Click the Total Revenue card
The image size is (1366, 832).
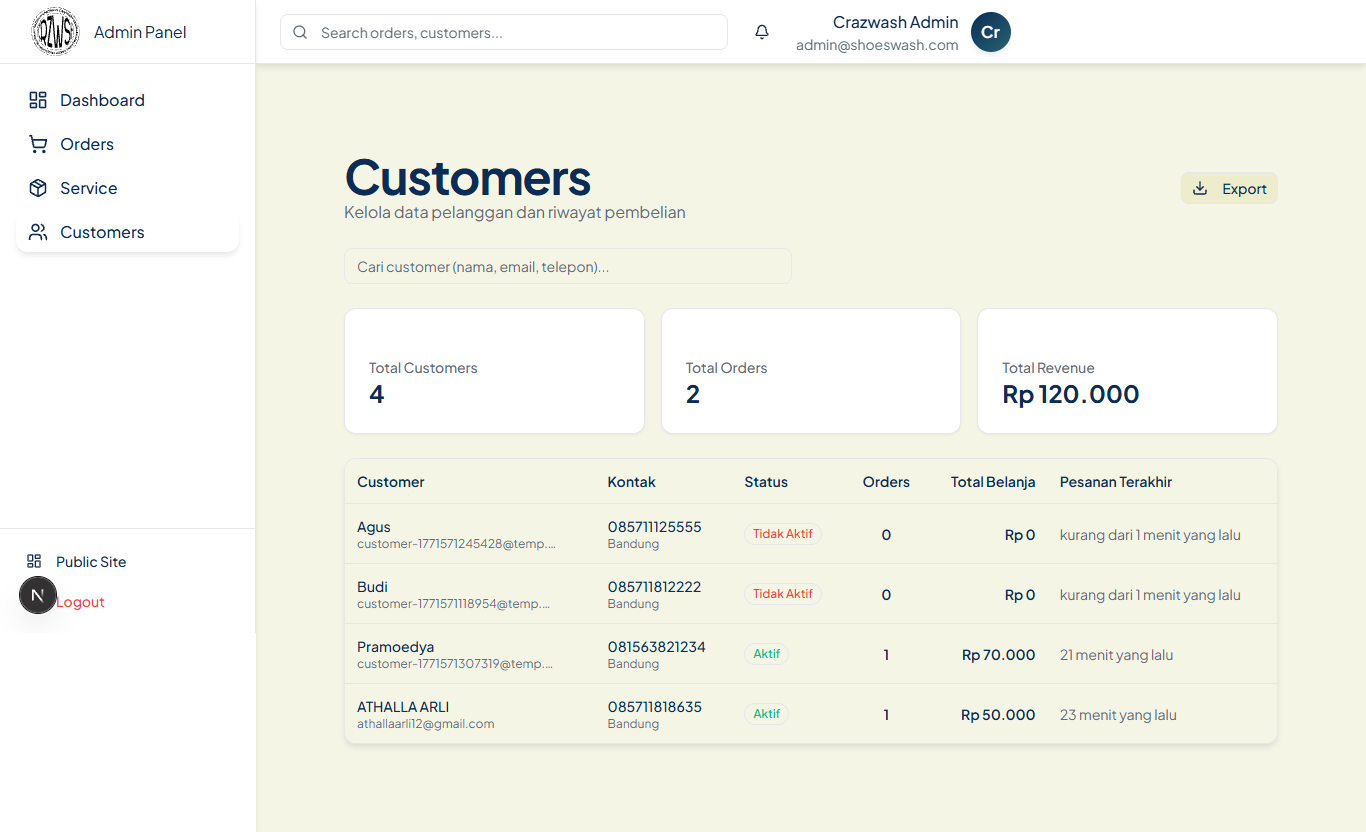(1127, 371)
